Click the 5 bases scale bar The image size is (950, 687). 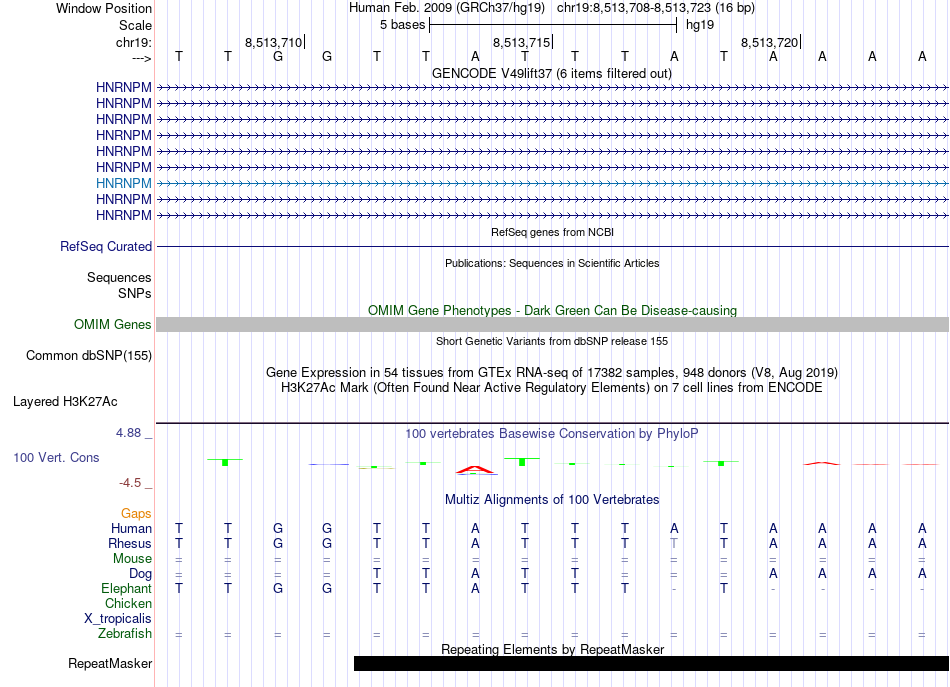tap(553, 25)
